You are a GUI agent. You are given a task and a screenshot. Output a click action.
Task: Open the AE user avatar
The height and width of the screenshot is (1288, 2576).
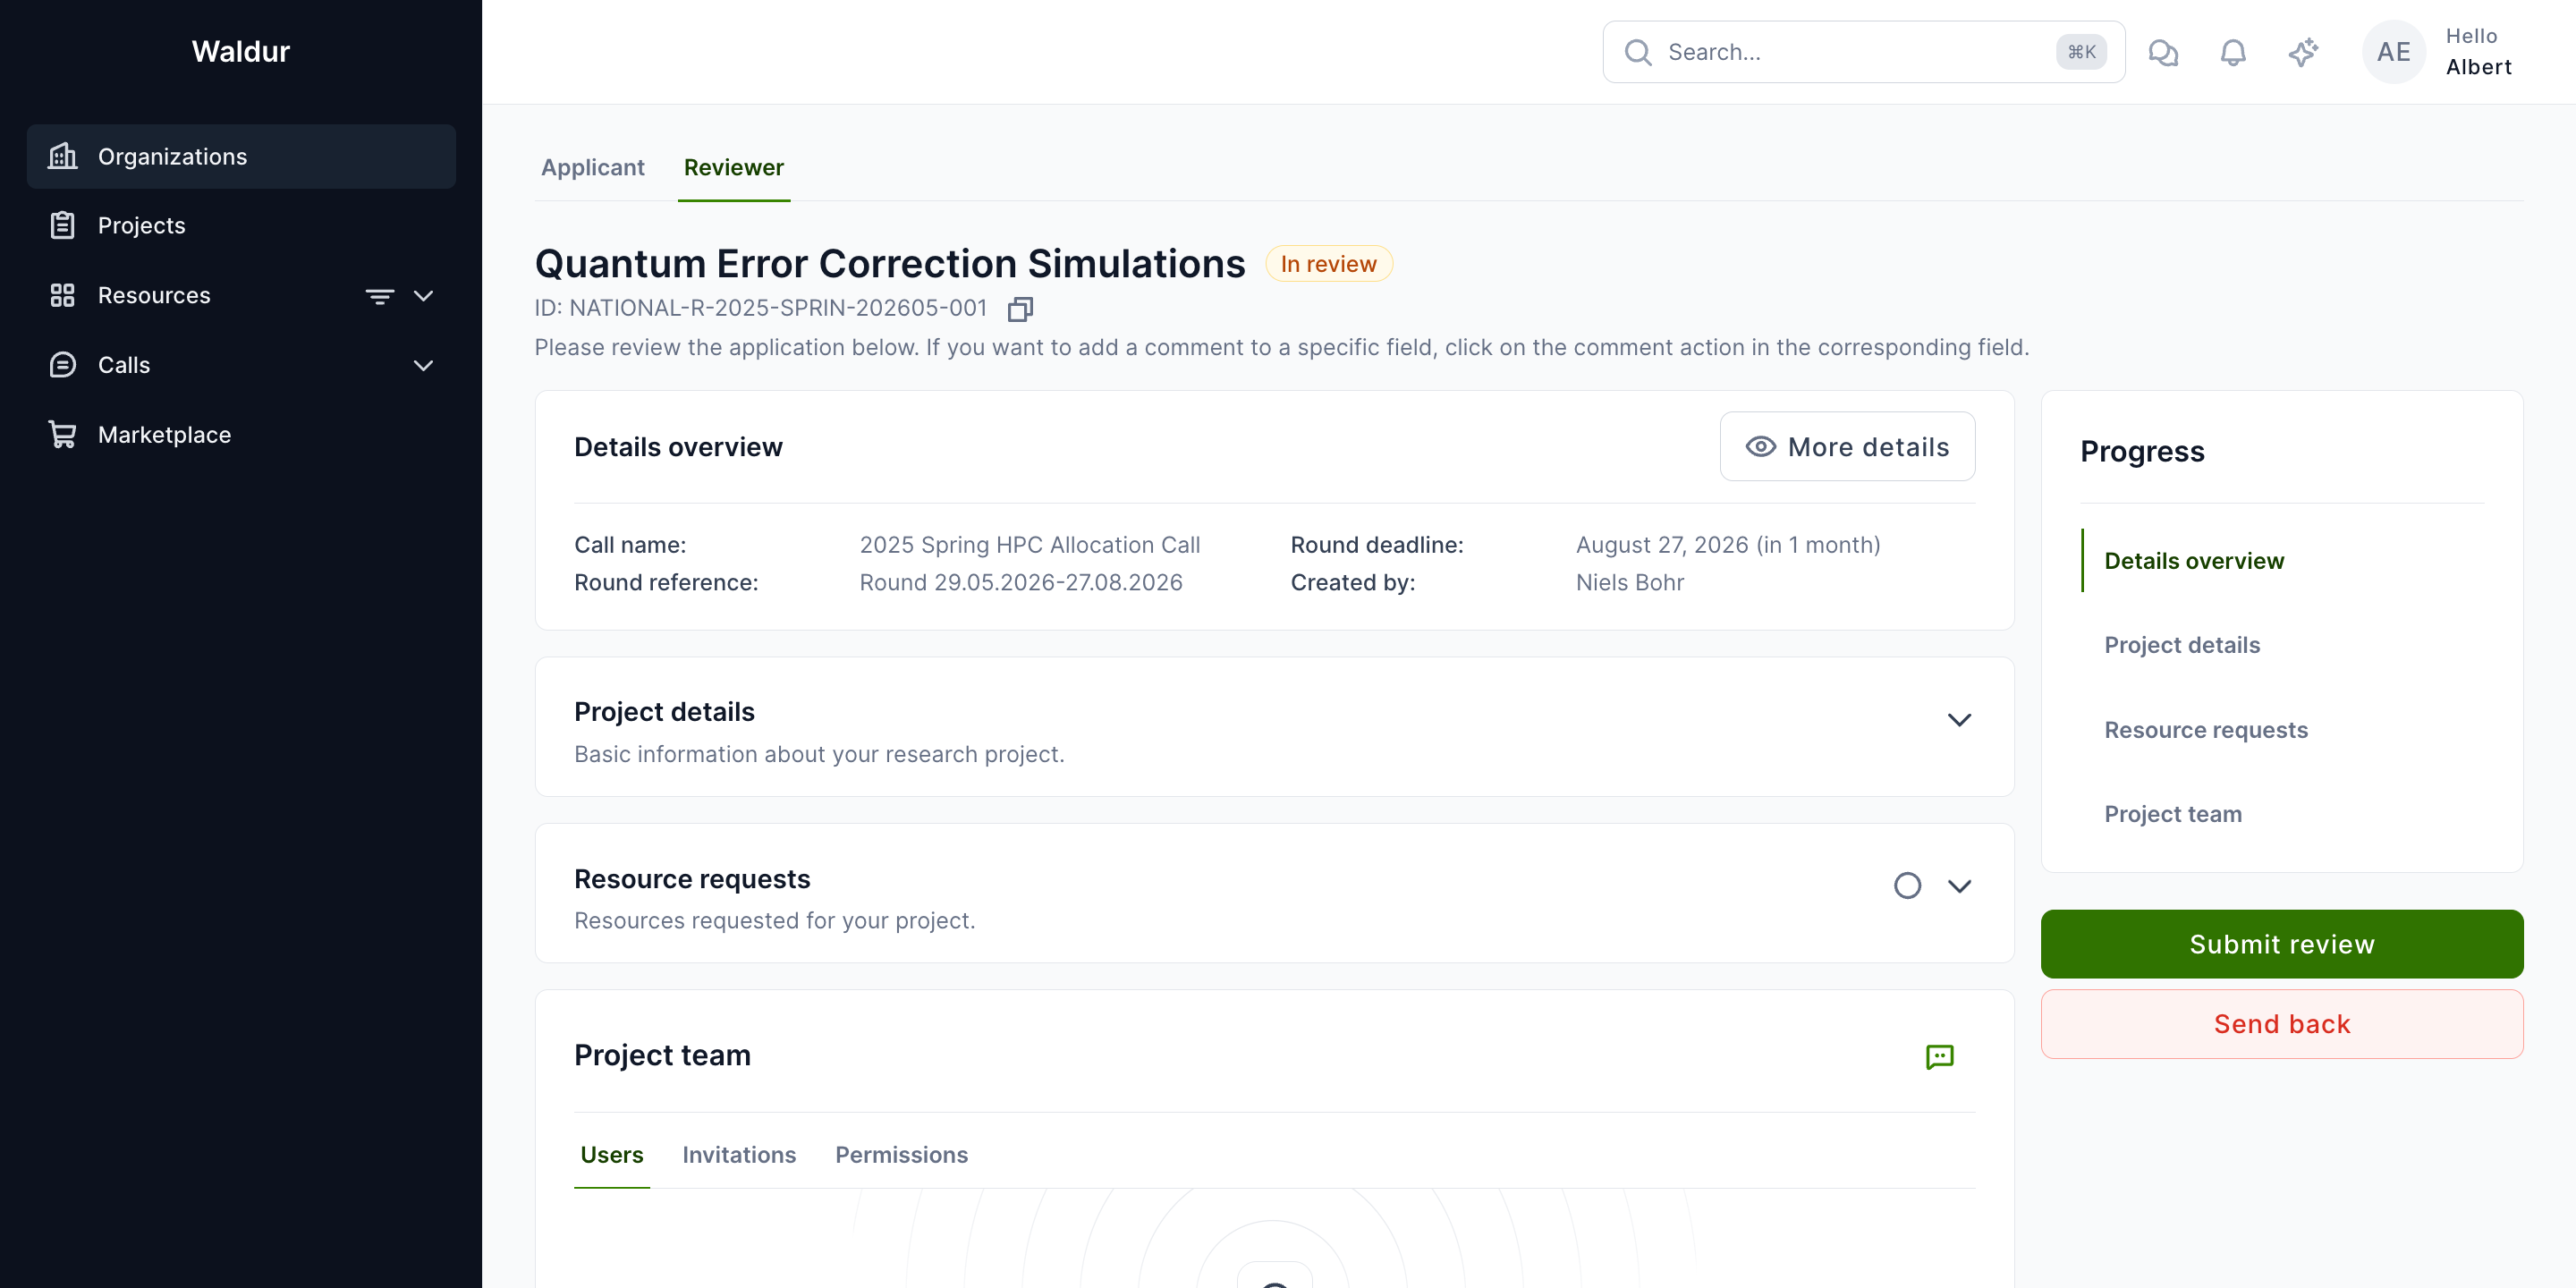click(2393, 52)
